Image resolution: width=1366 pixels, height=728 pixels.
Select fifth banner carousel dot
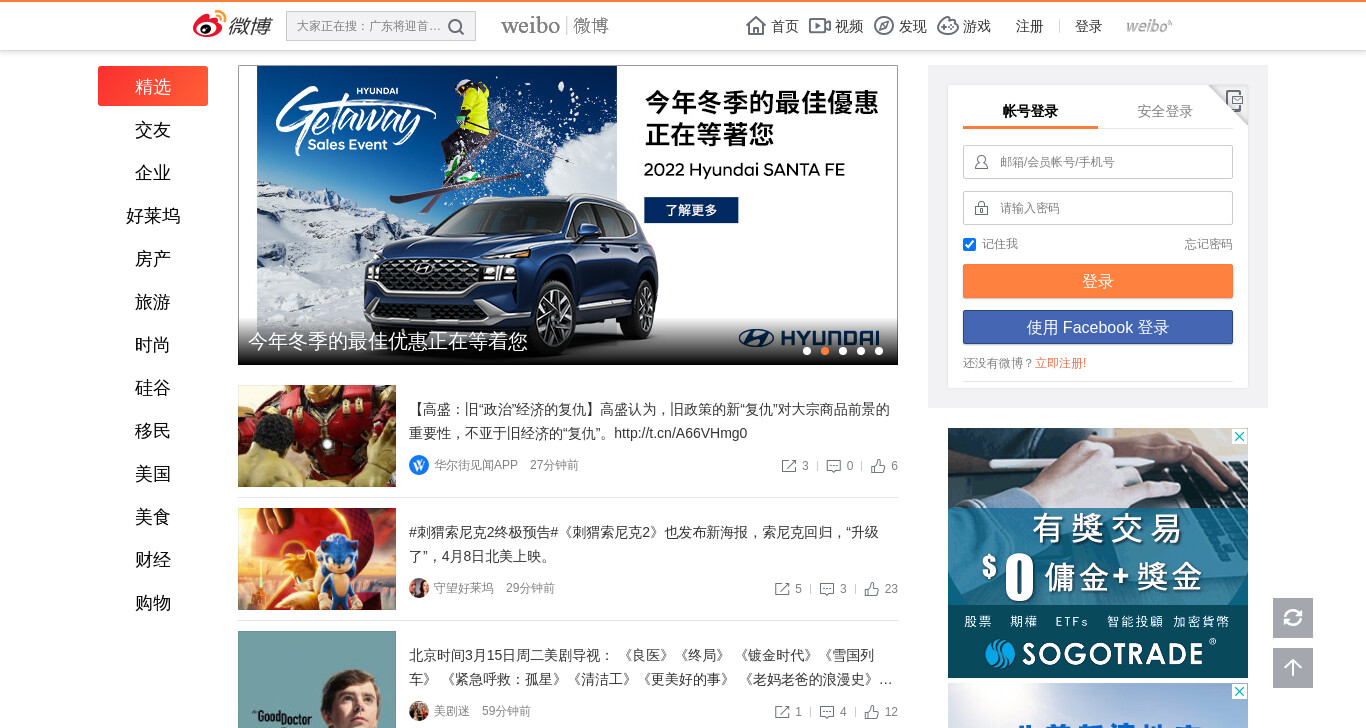879,351
